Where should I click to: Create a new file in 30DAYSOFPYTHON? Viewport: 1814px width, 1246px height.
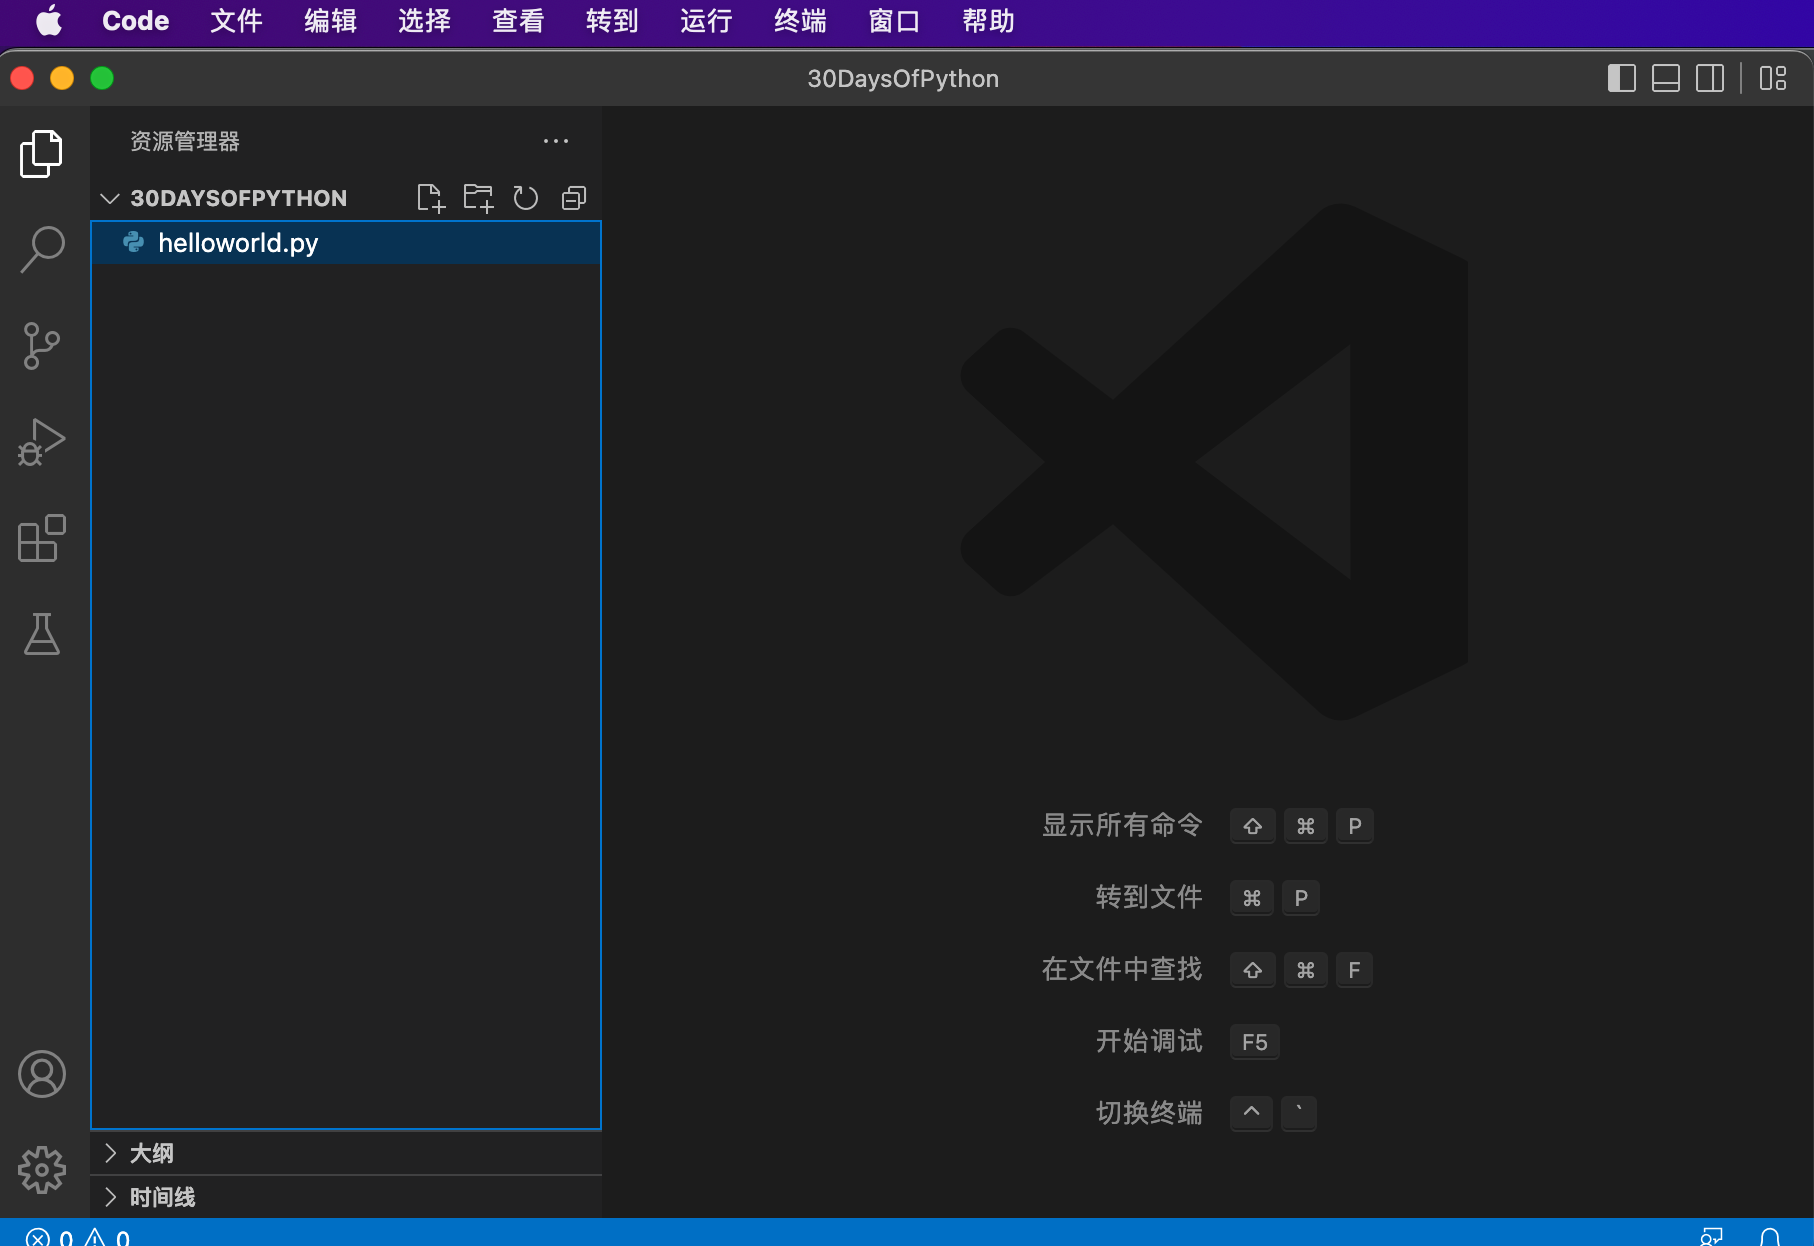coord(430,198)
